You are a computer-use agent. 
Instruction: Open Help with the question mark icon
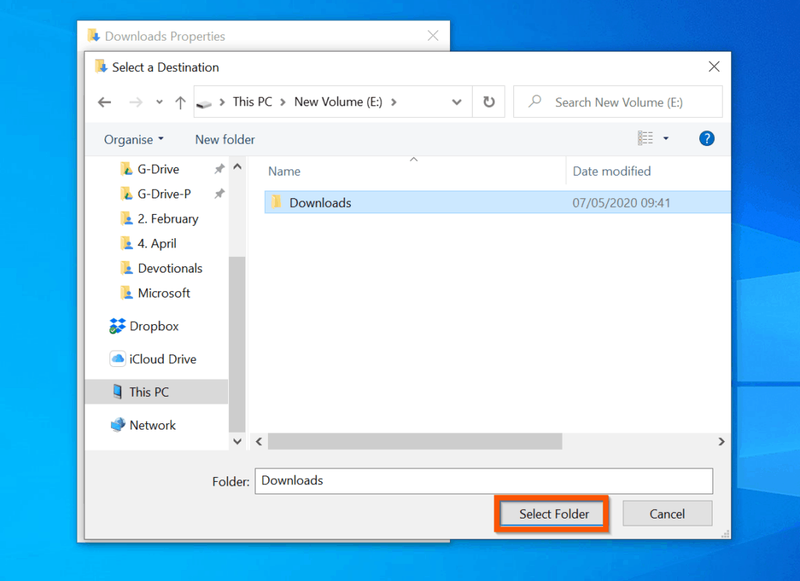tap(707, 138)
